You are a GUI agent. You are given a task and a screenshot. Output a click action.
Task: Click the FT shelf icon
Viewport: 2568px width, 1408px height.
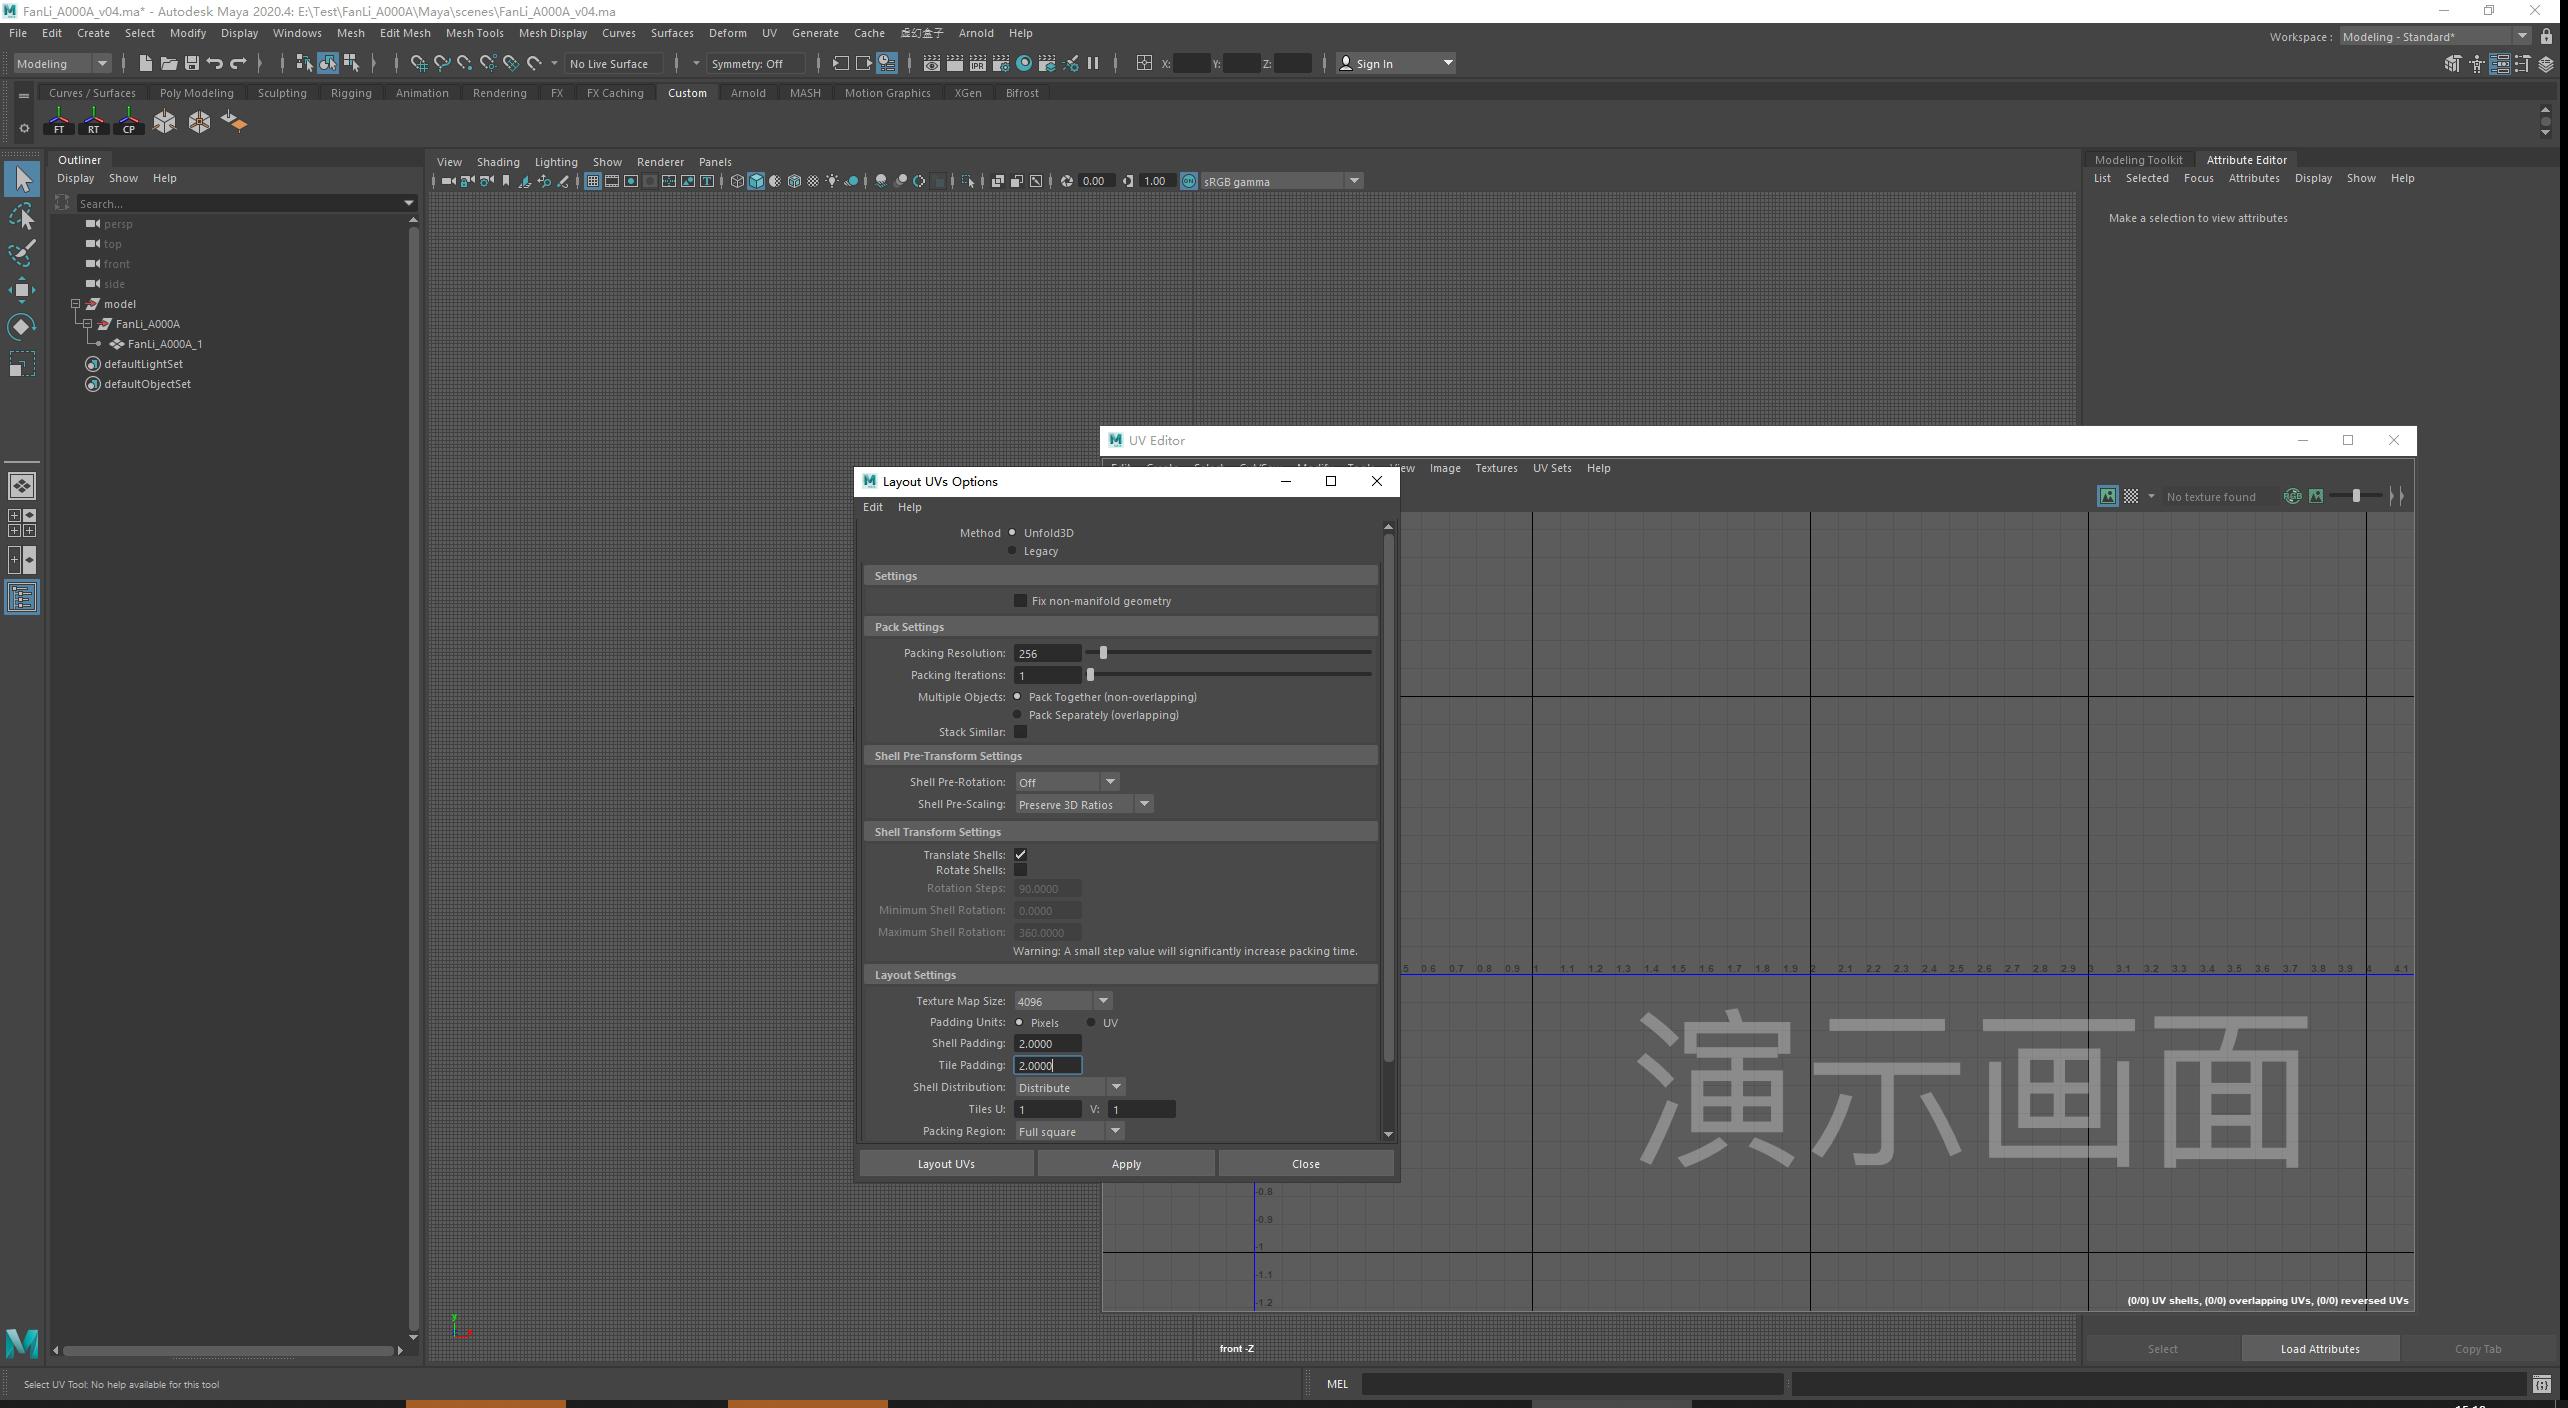(59, 122)
